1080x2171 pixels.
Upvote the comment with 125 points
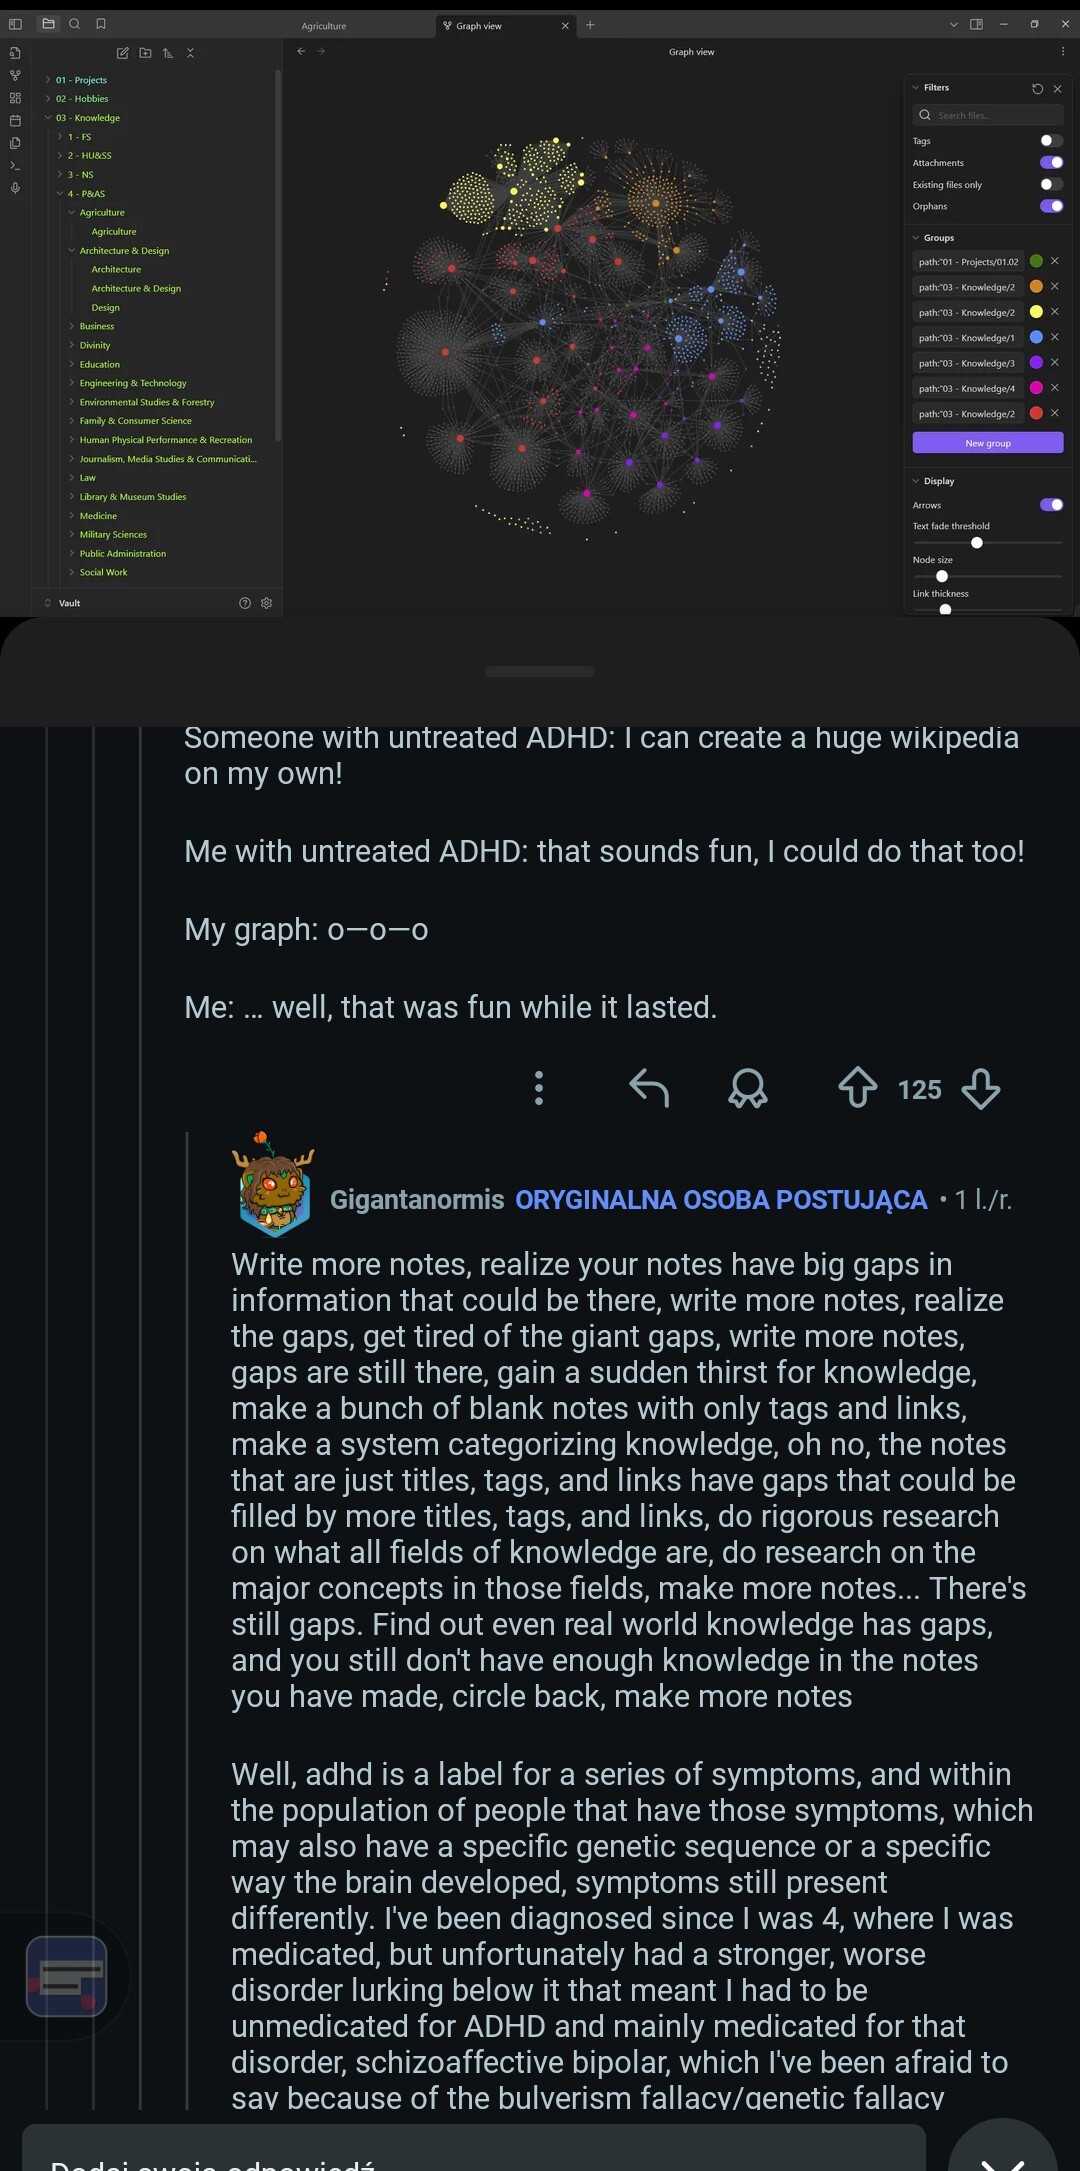pyautogui.click(x=857, y=1088)
